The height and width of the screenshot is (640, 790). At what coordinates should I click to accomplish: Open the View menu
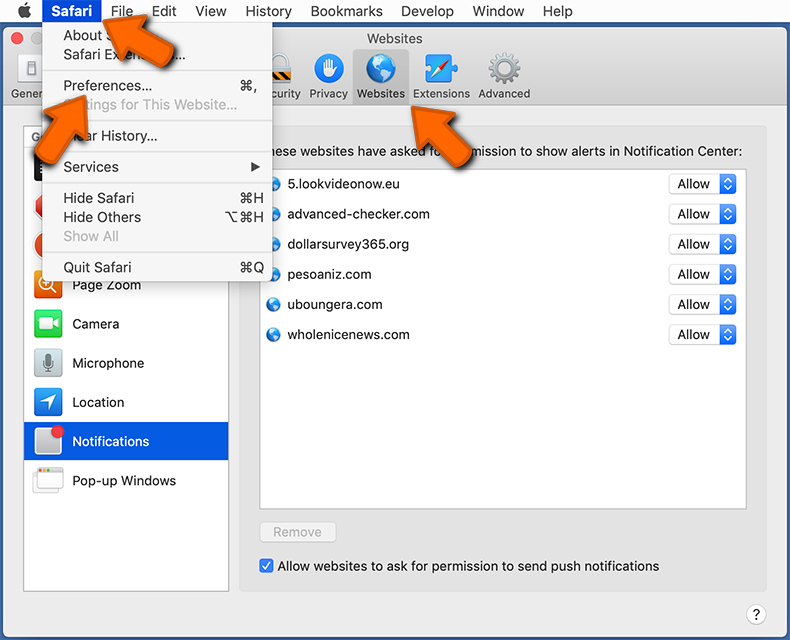point(211,11)
